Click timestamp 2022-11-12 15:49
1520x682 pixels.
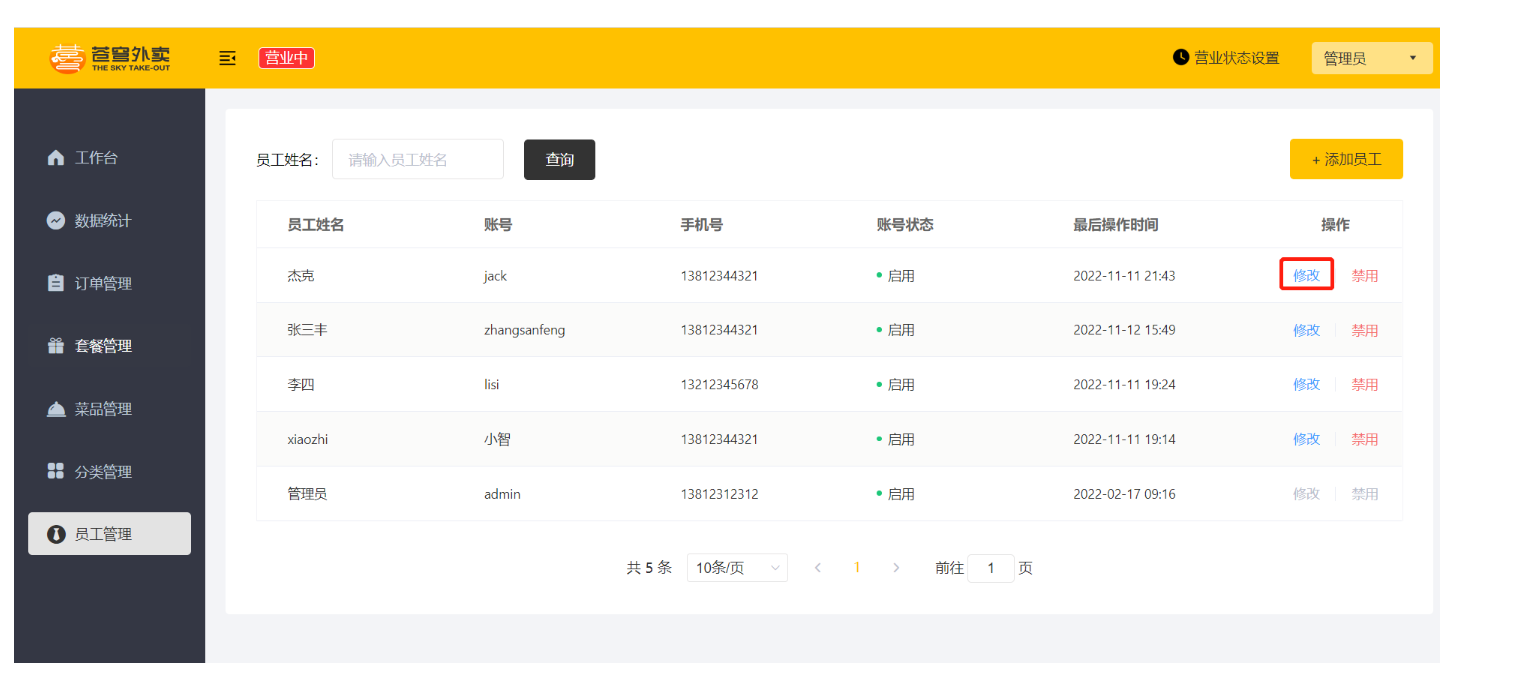coord(1124,330)
